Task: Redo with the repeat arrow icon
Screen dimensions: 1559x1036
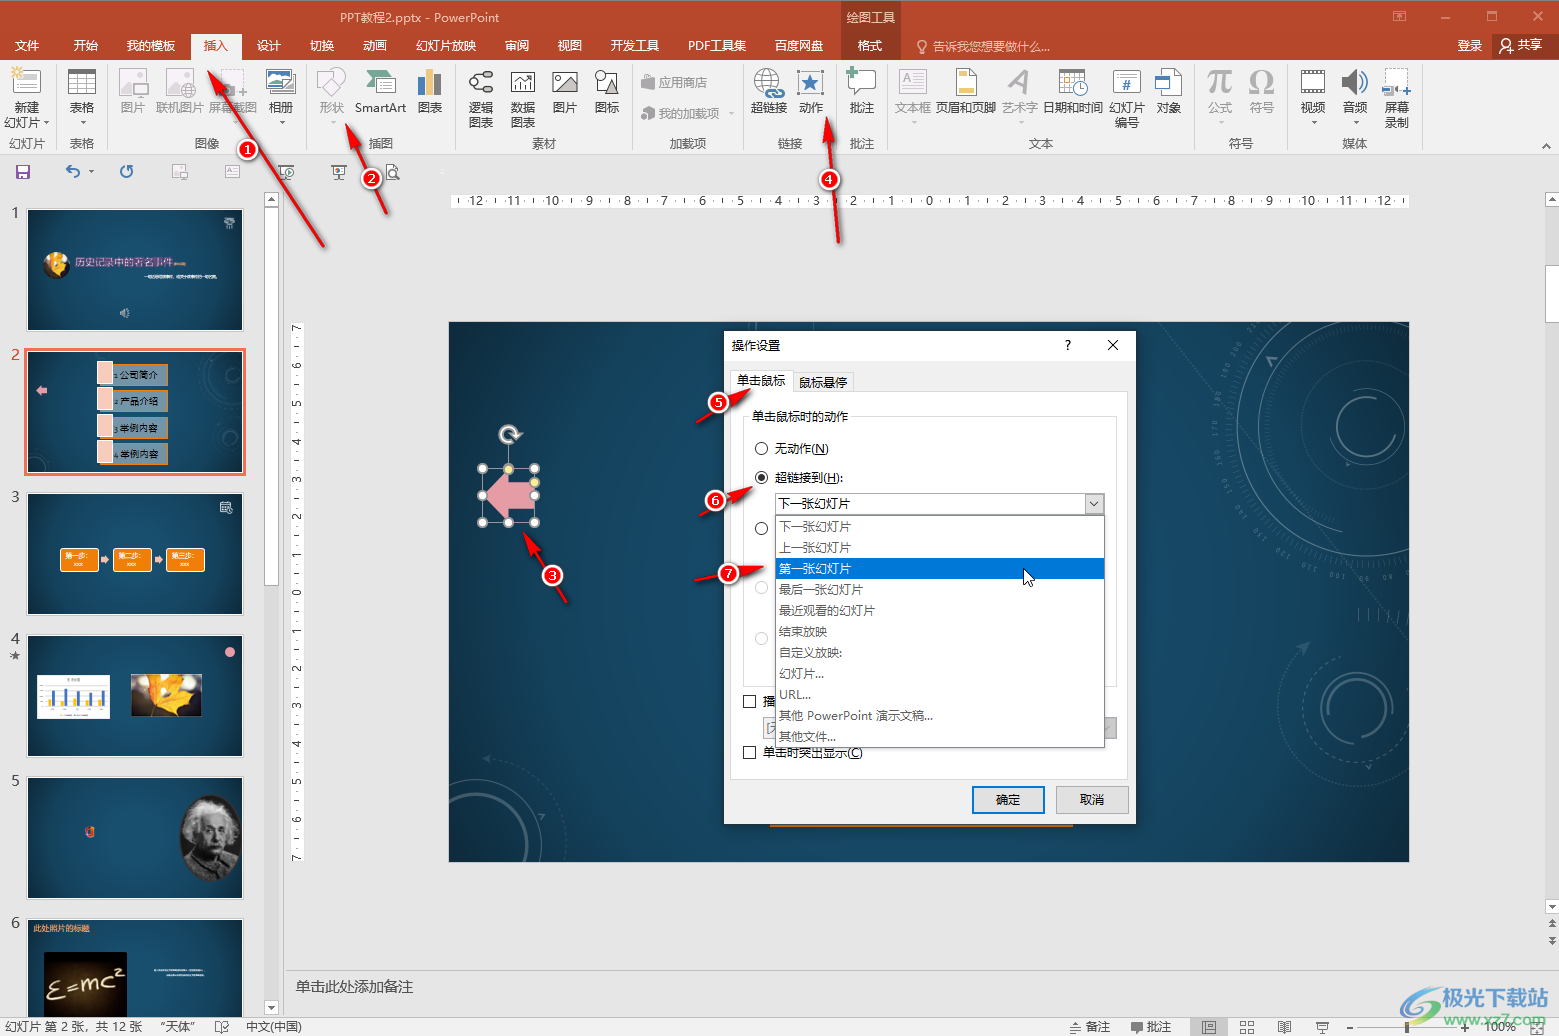Action: point(127,172)
